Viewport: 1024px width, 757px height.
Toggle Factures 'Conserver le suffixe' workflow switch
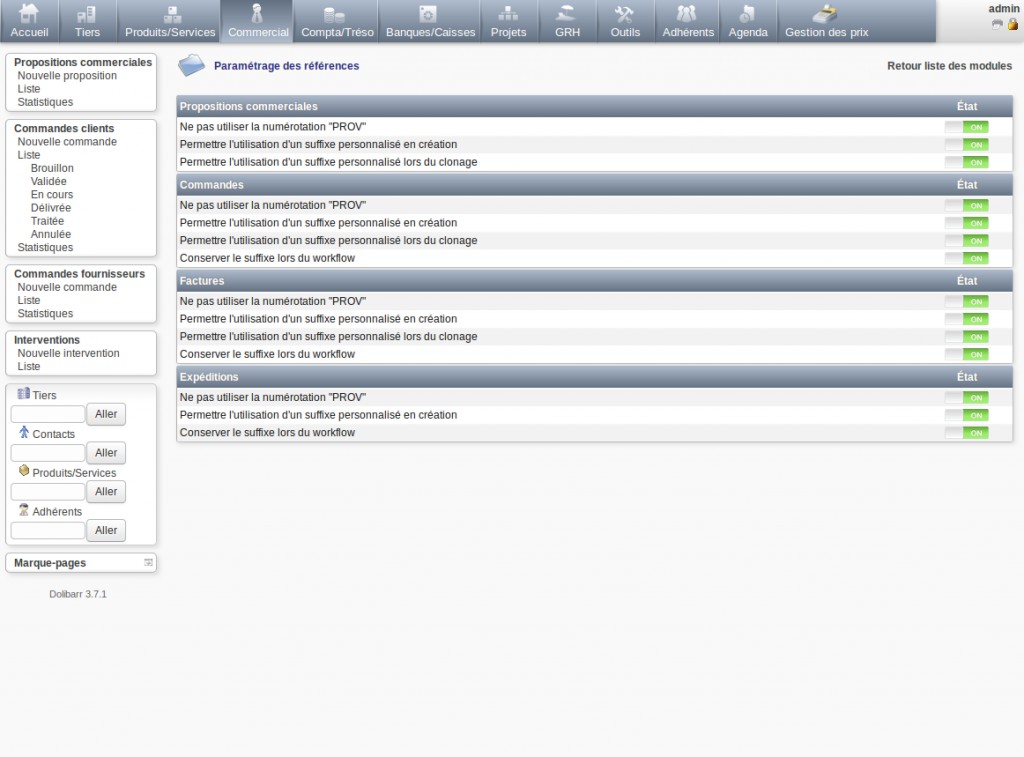tap(967, 354)
